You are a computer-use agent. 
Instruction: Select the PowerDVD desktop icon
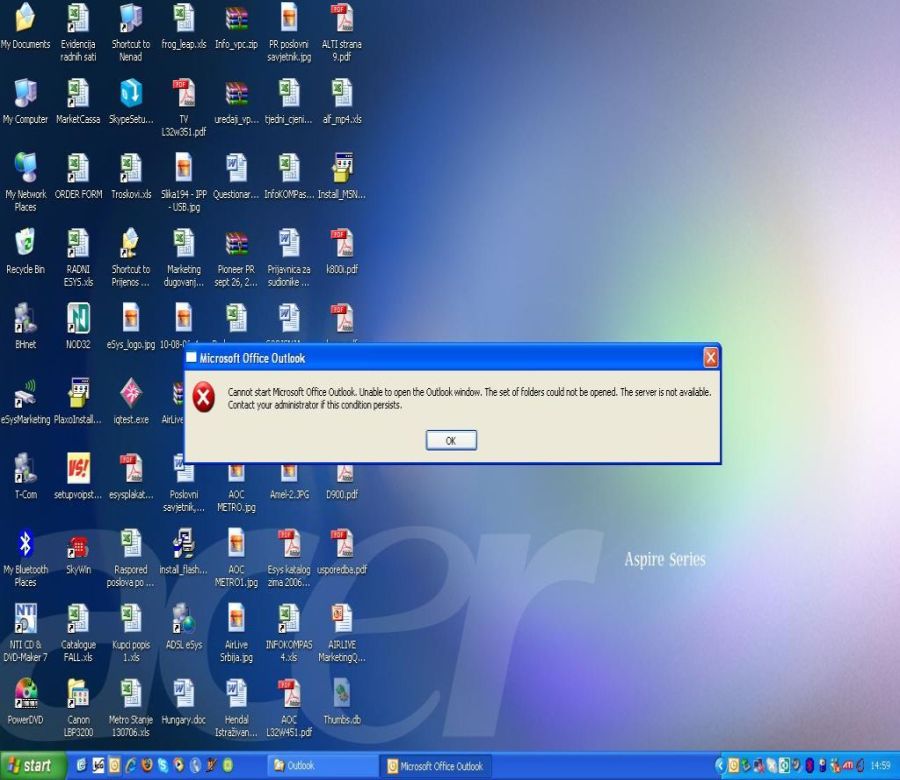coord(25,701)
